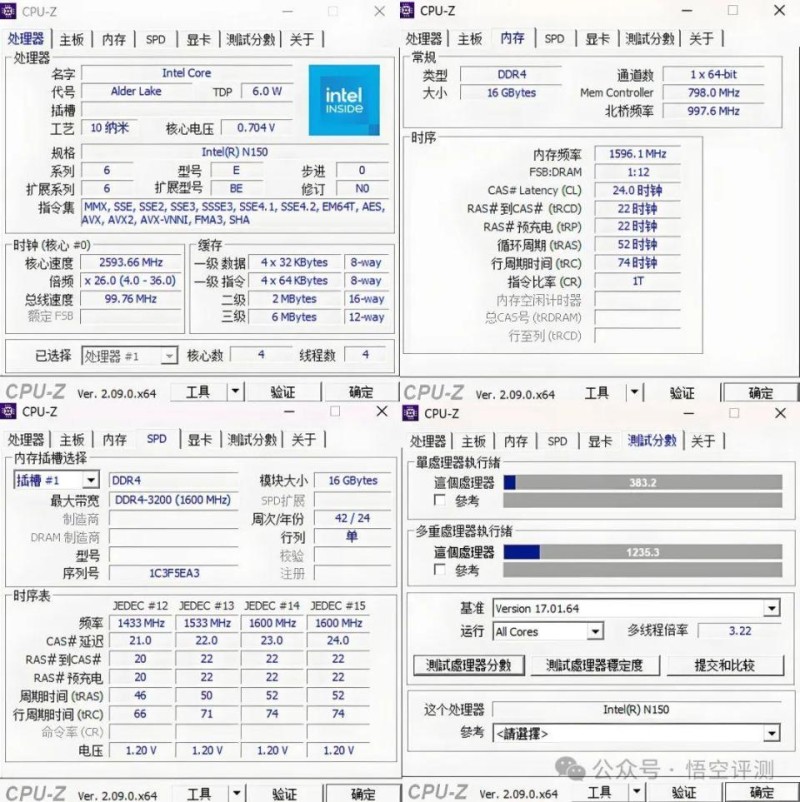Open 主板 tab in SPD window
This screenshot has height=802, width=800.
pos(72,439)
